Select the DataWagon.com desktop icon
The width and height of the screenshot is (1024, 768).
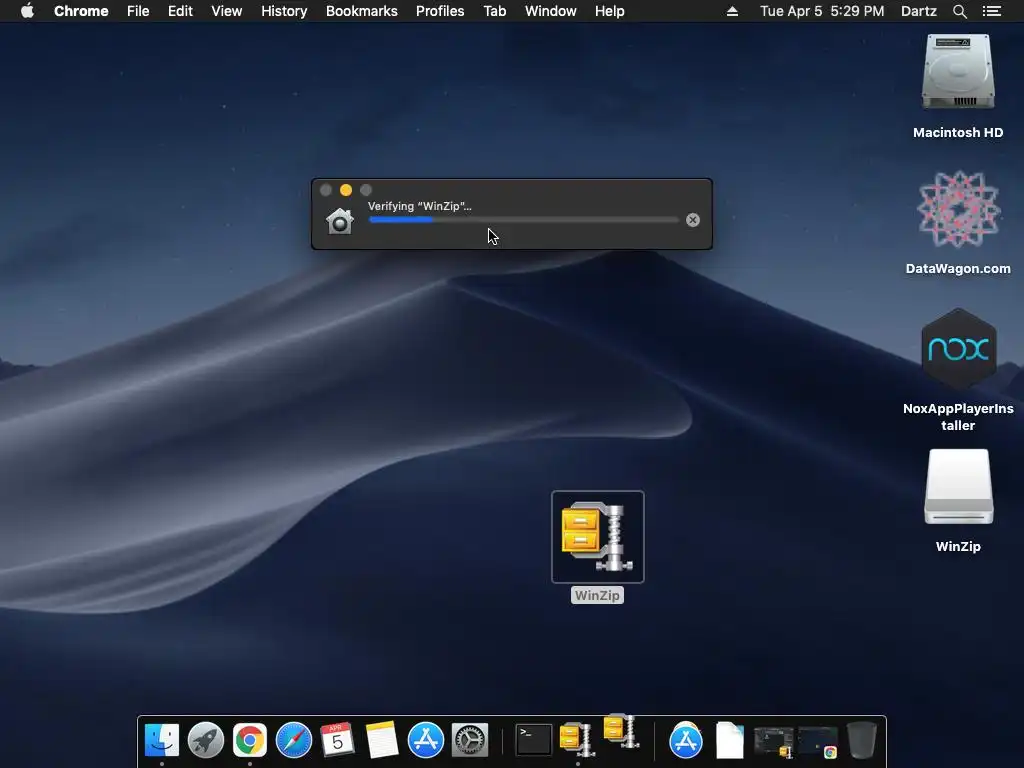pyautogui.click(x=958, y=209)
